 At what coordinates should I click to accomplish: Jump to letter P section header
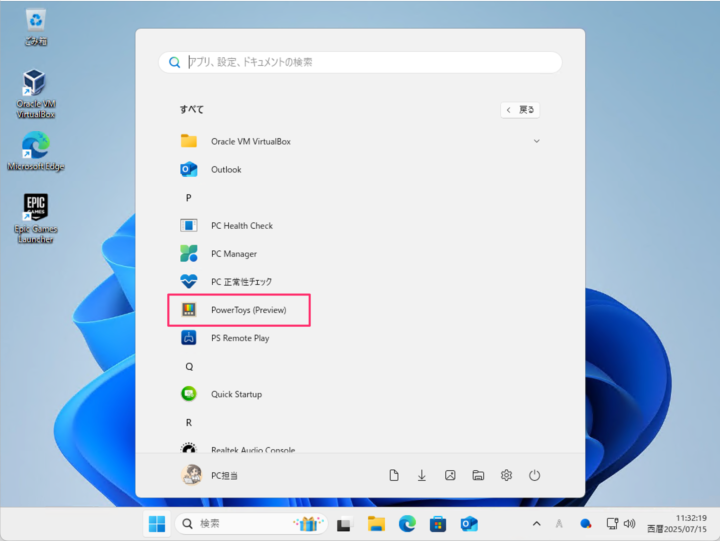coord(188,198)
